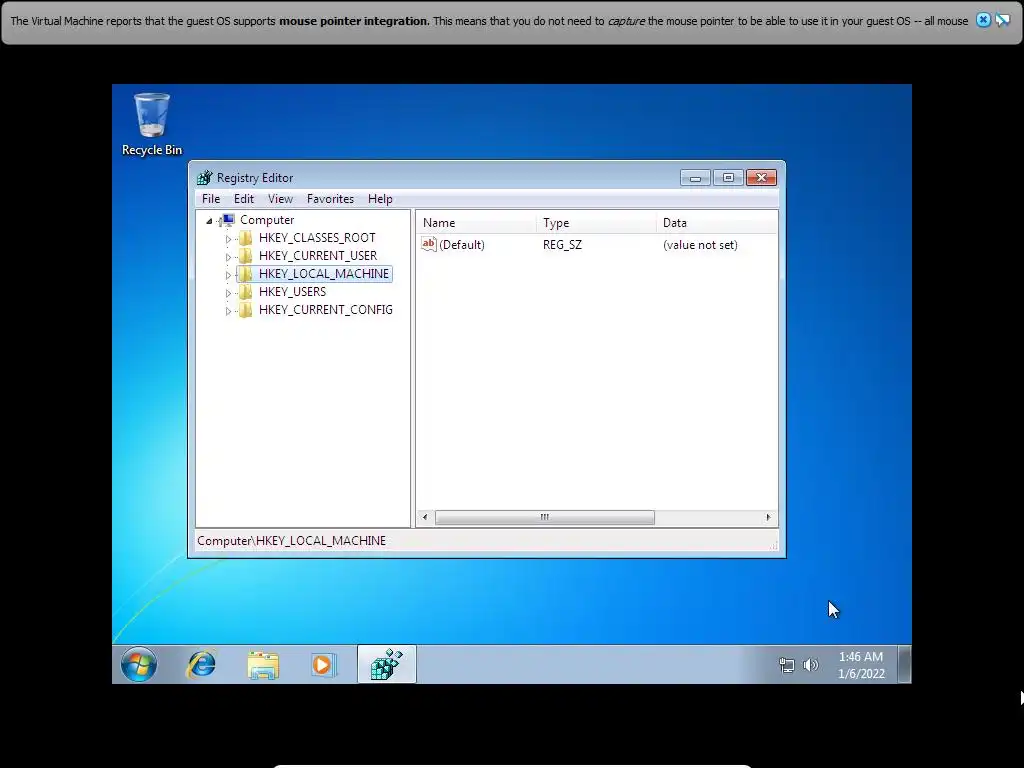
Task: Select the HKEY_LOCAL_MACHINE tree label
Action: 323,274
